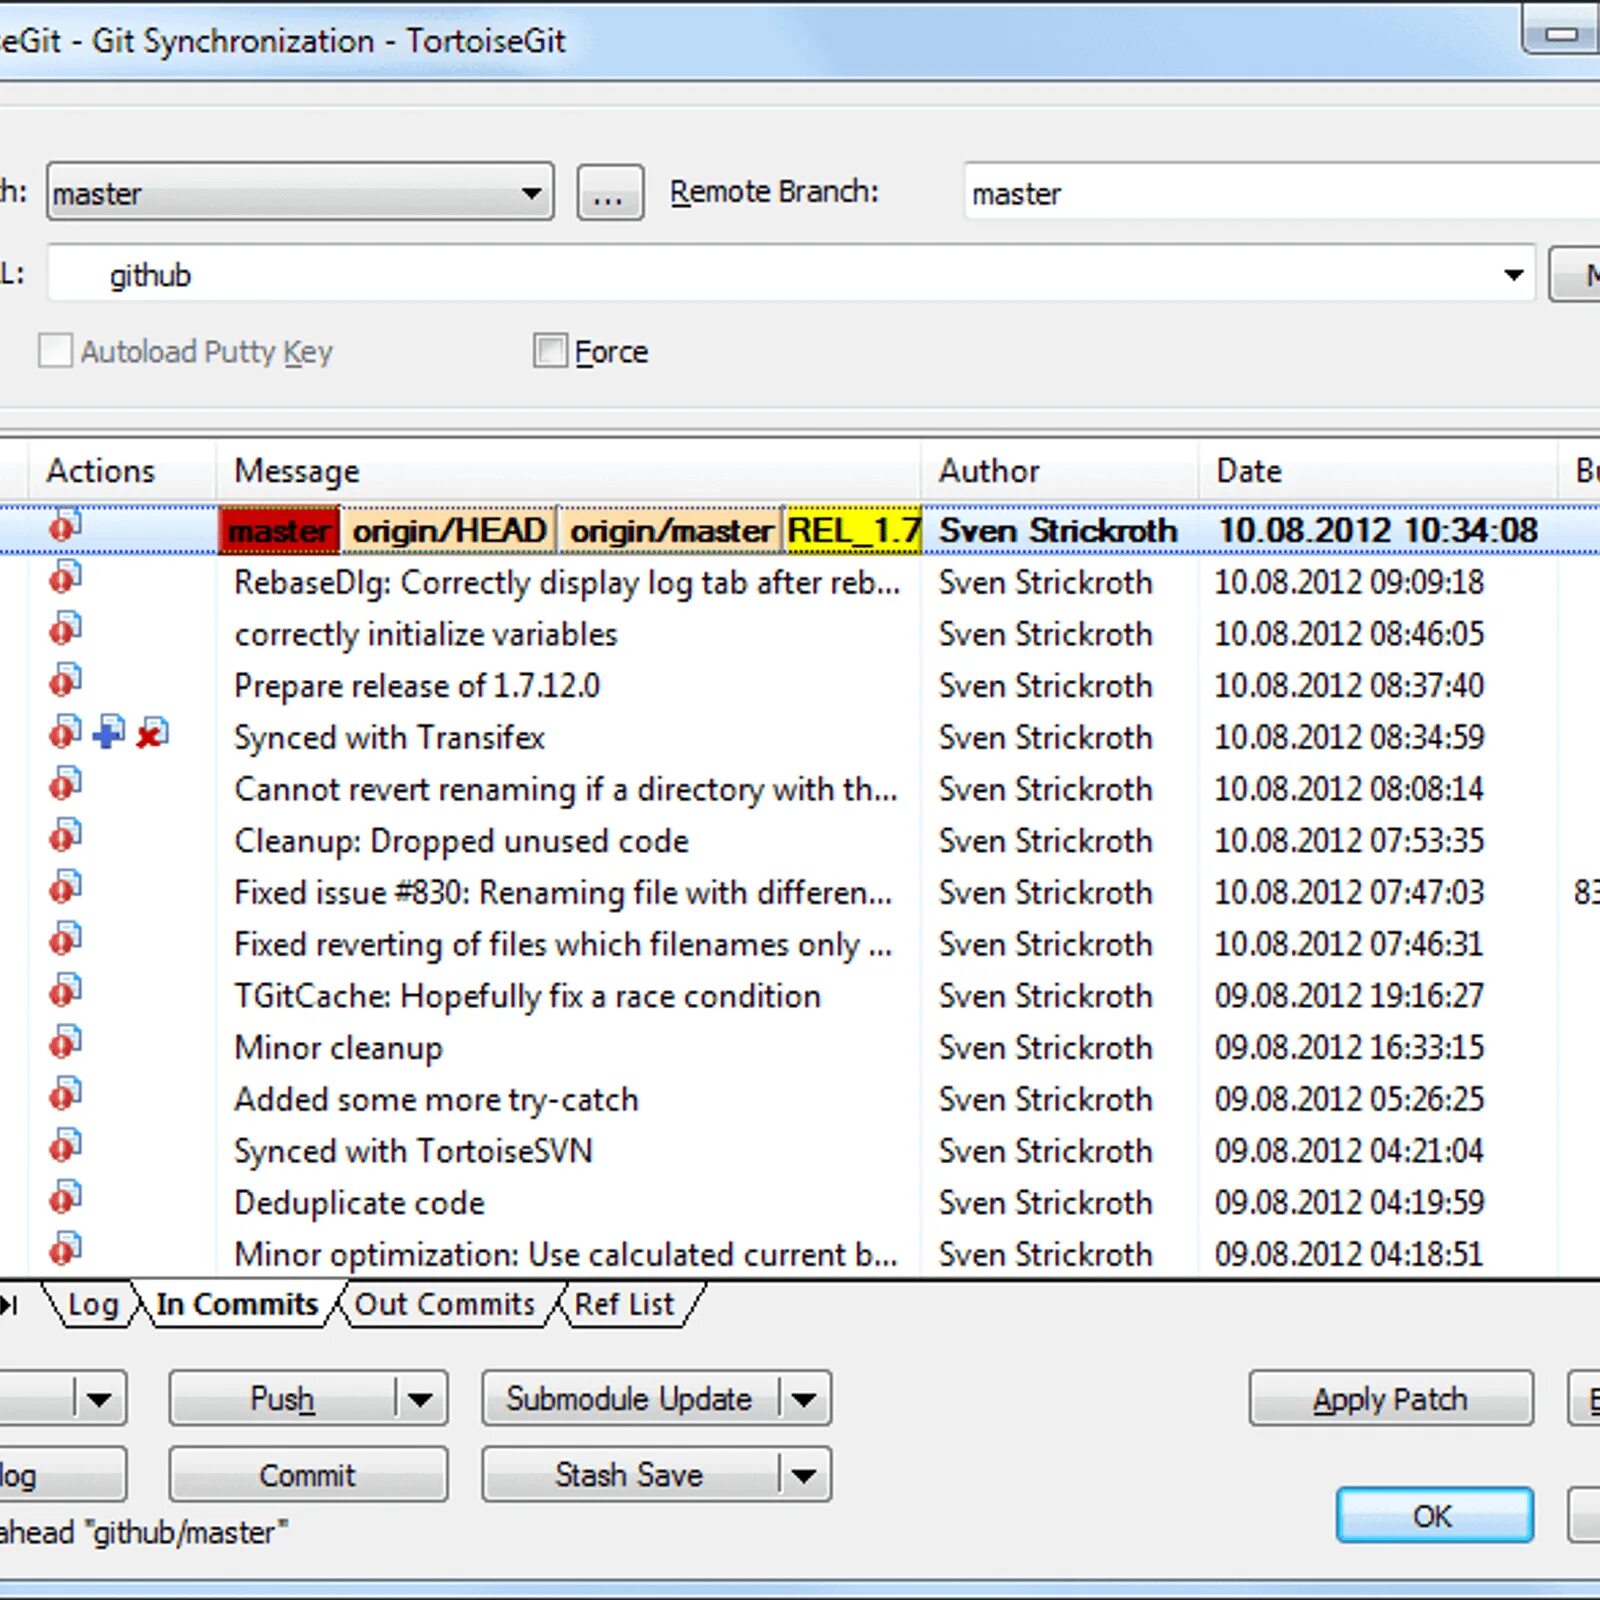Click the yellow REL_1.7 tag label
This screenshot has width=1600, height=1600.
(853, 530)
